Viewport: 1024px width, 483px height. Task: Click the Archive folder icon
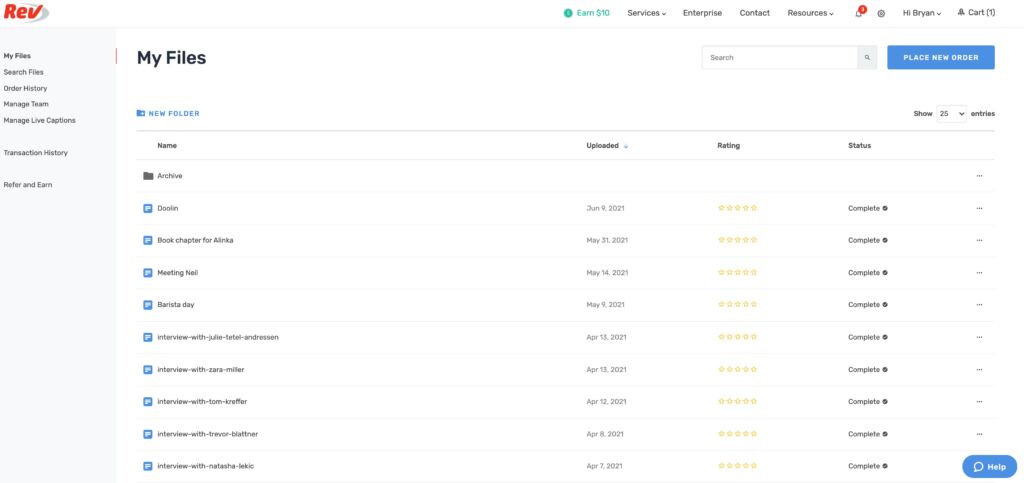coord(148,176)
